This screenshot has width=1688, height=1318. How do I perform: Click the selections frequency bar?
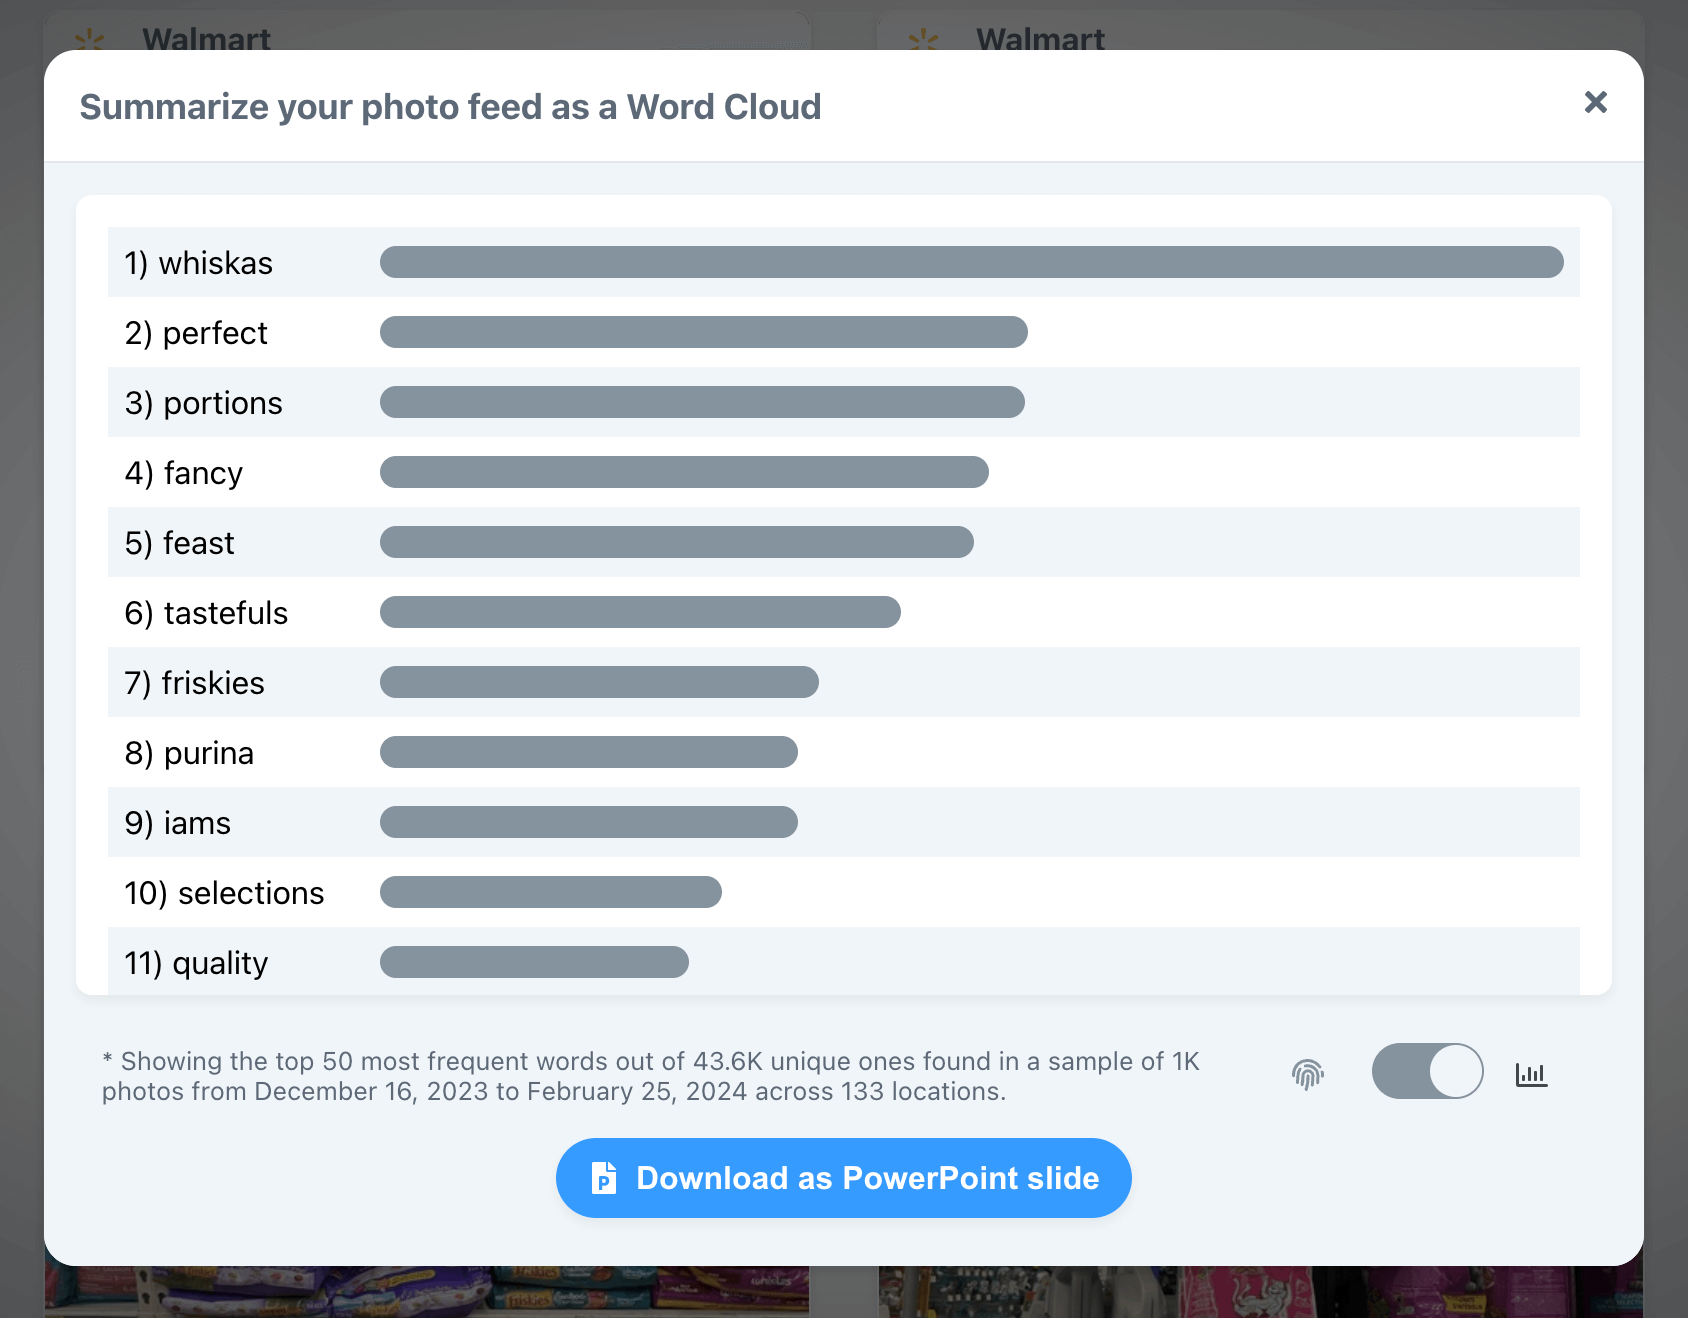[x=550, y=892]
